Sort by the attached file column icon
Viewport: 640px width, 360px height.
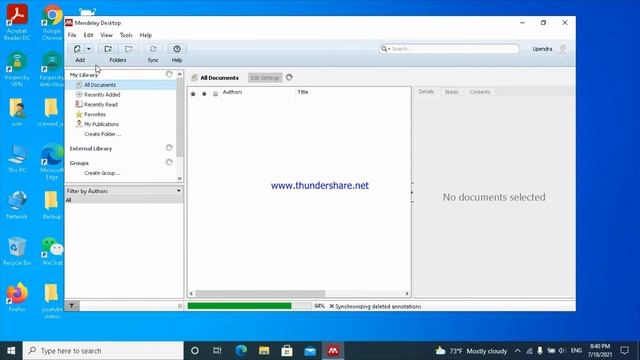[x=216, y=94]
